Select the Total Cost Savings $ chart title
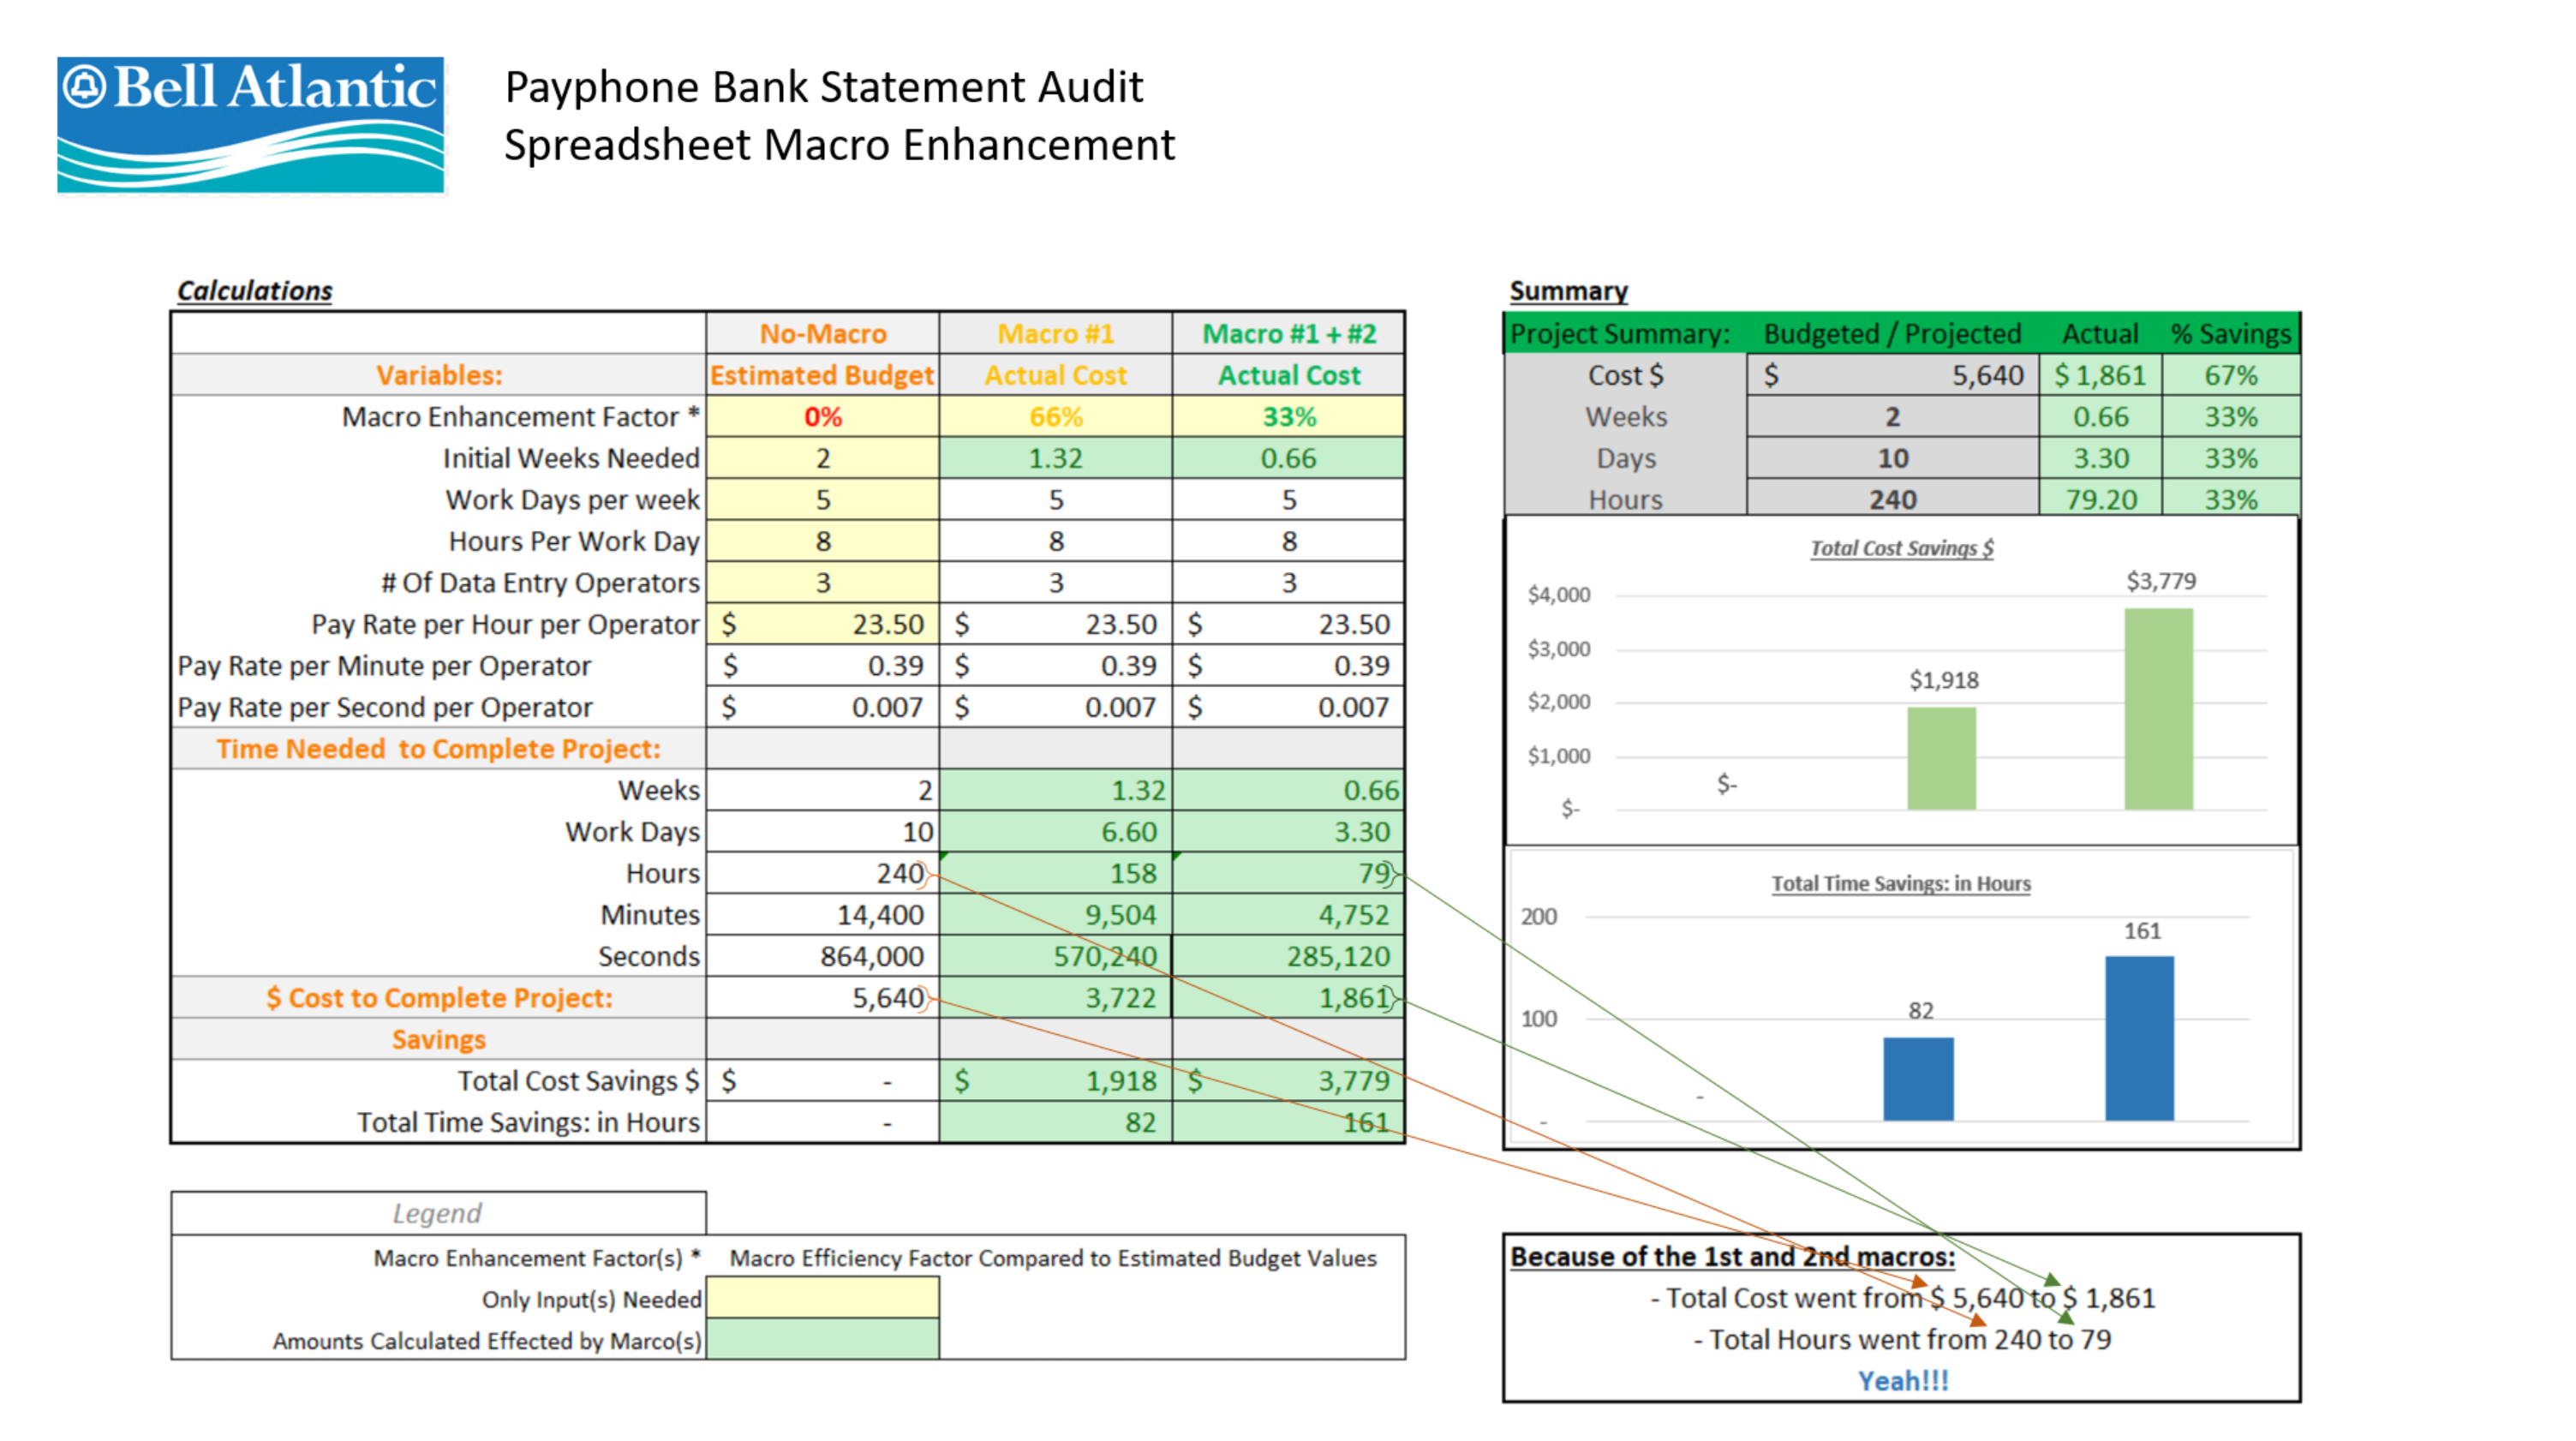Viewport: 2576px width, 1441px height. (1901, 548)
